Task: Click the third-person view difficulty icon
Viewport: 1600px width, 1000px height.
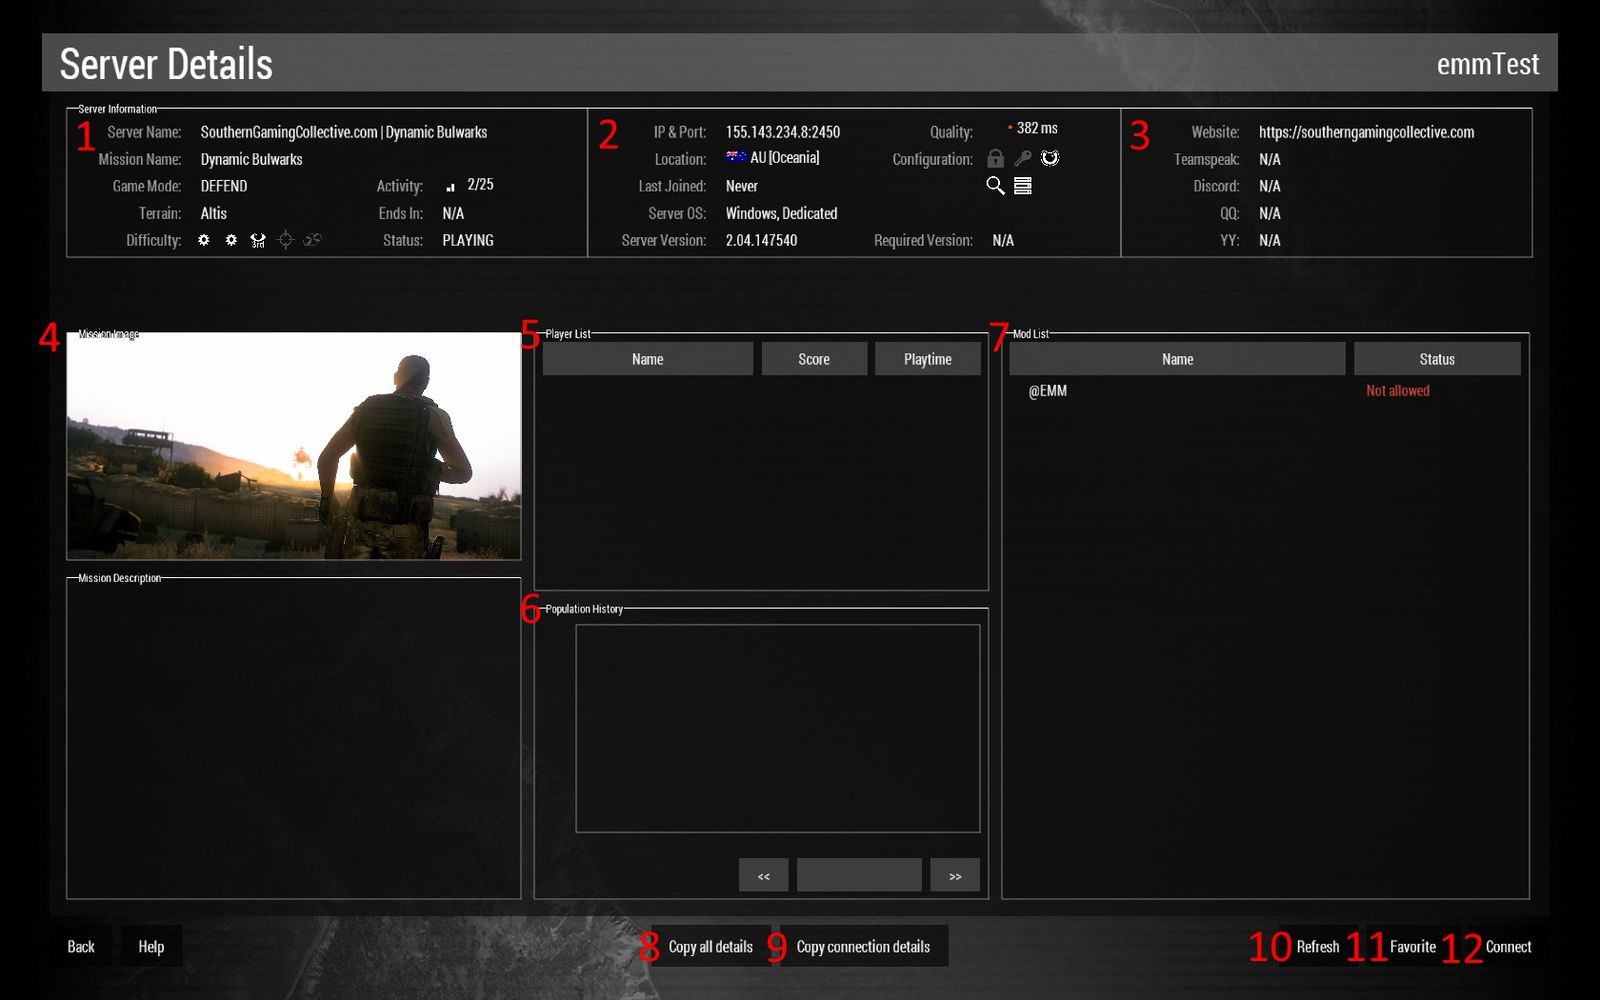Action: point(257,240)
